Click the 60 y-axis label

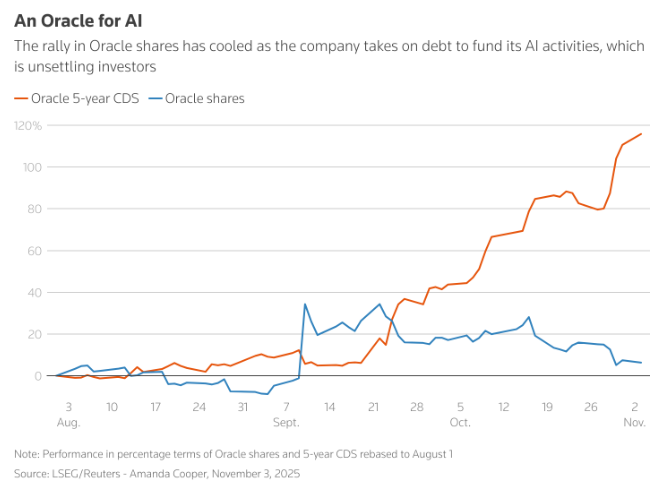(x=34, y=251)
